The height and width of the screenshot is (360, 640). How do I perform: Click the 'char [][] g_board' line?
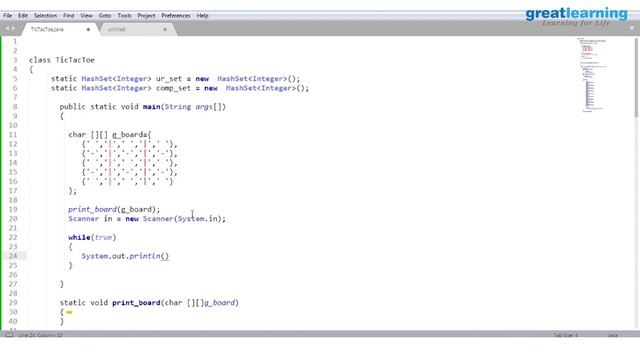pos(110,135)
